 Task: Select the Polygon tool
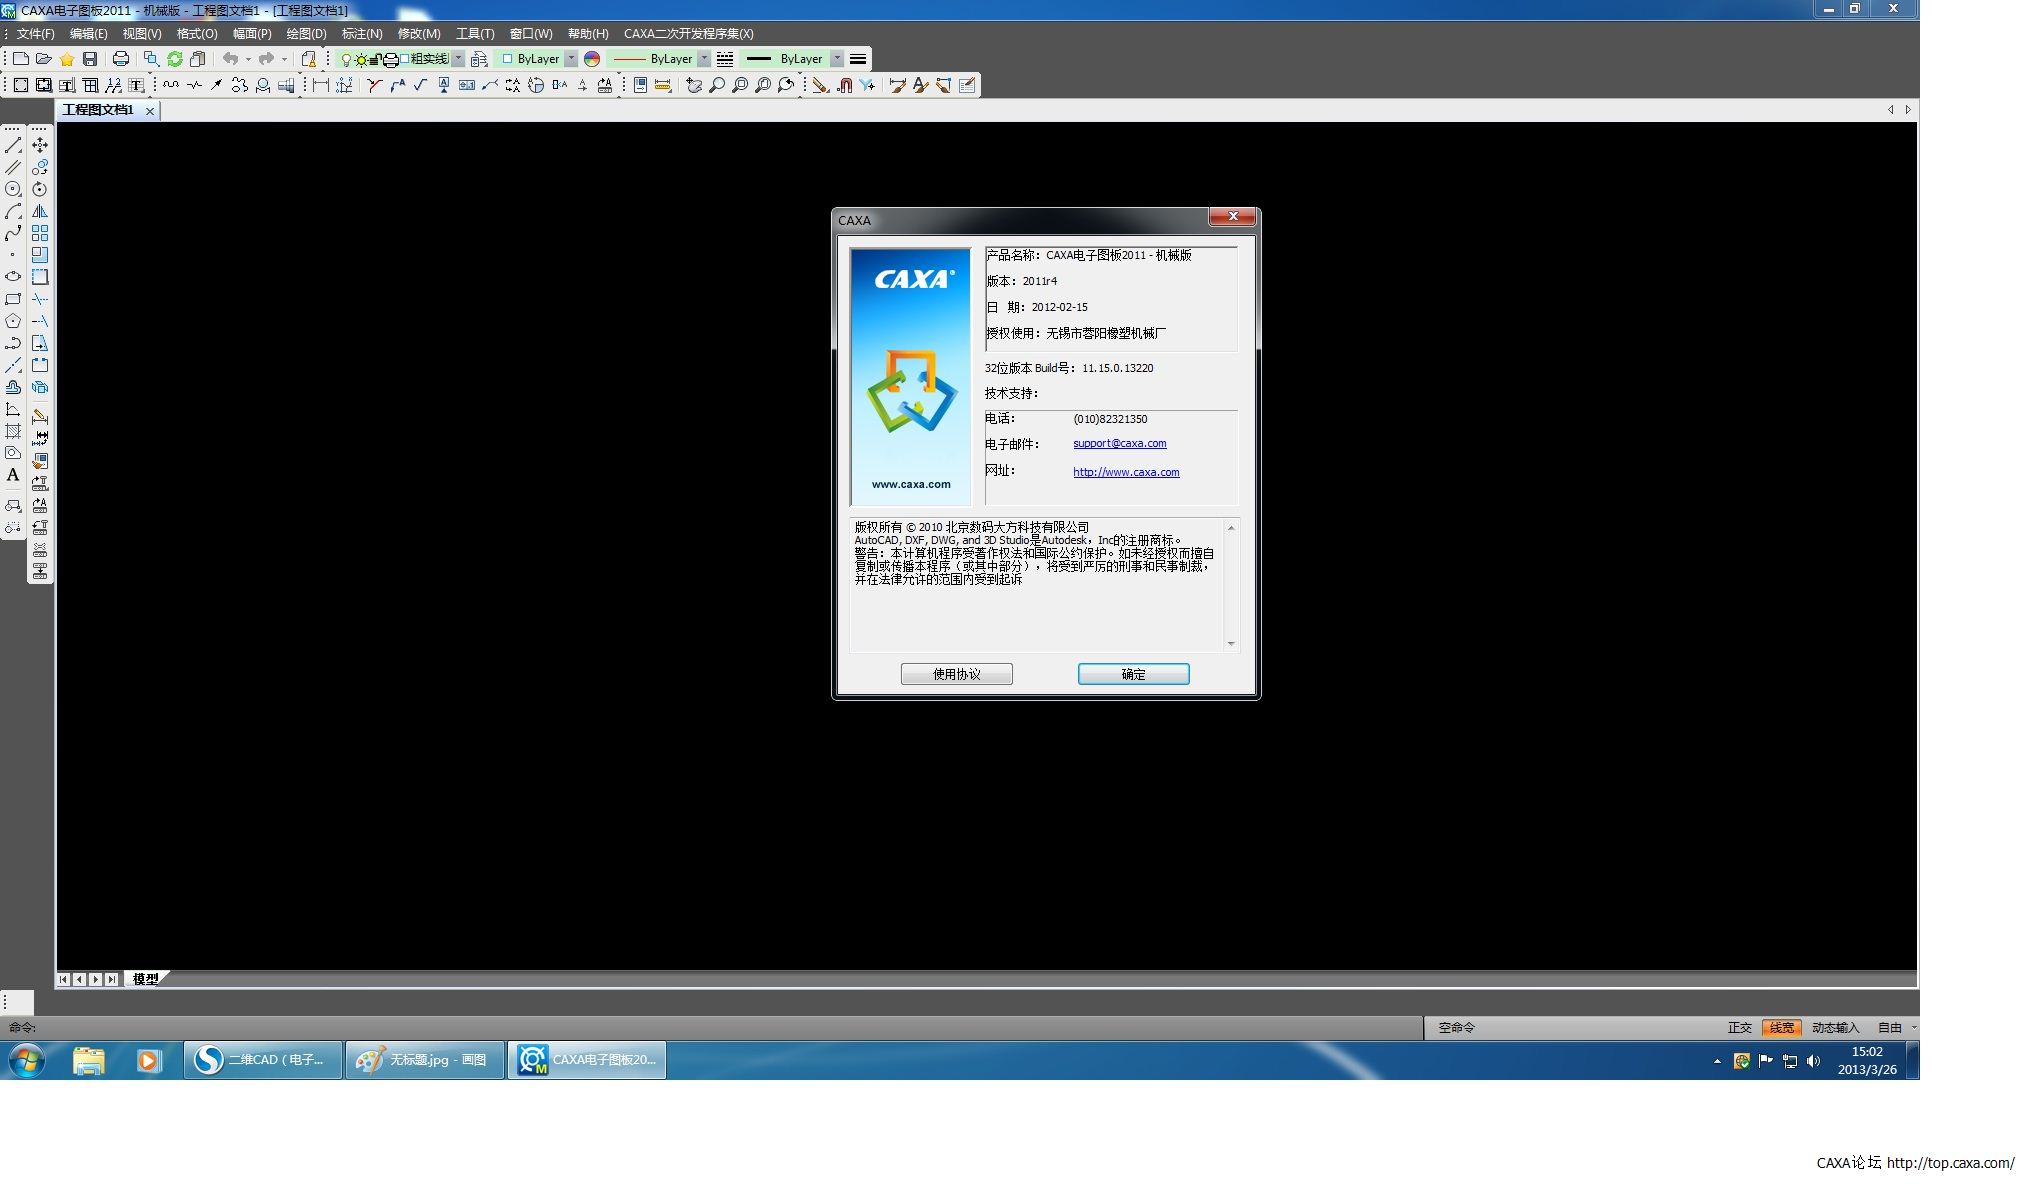click(13, 321)
